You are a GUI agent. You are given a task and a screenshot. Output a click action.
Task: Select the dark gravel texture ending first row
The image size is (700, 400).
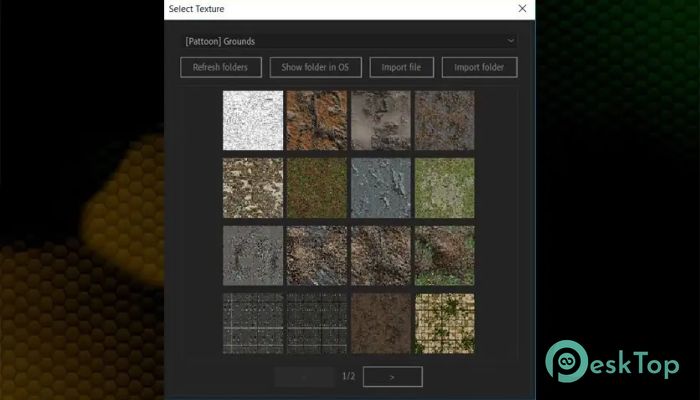(445, 120)
